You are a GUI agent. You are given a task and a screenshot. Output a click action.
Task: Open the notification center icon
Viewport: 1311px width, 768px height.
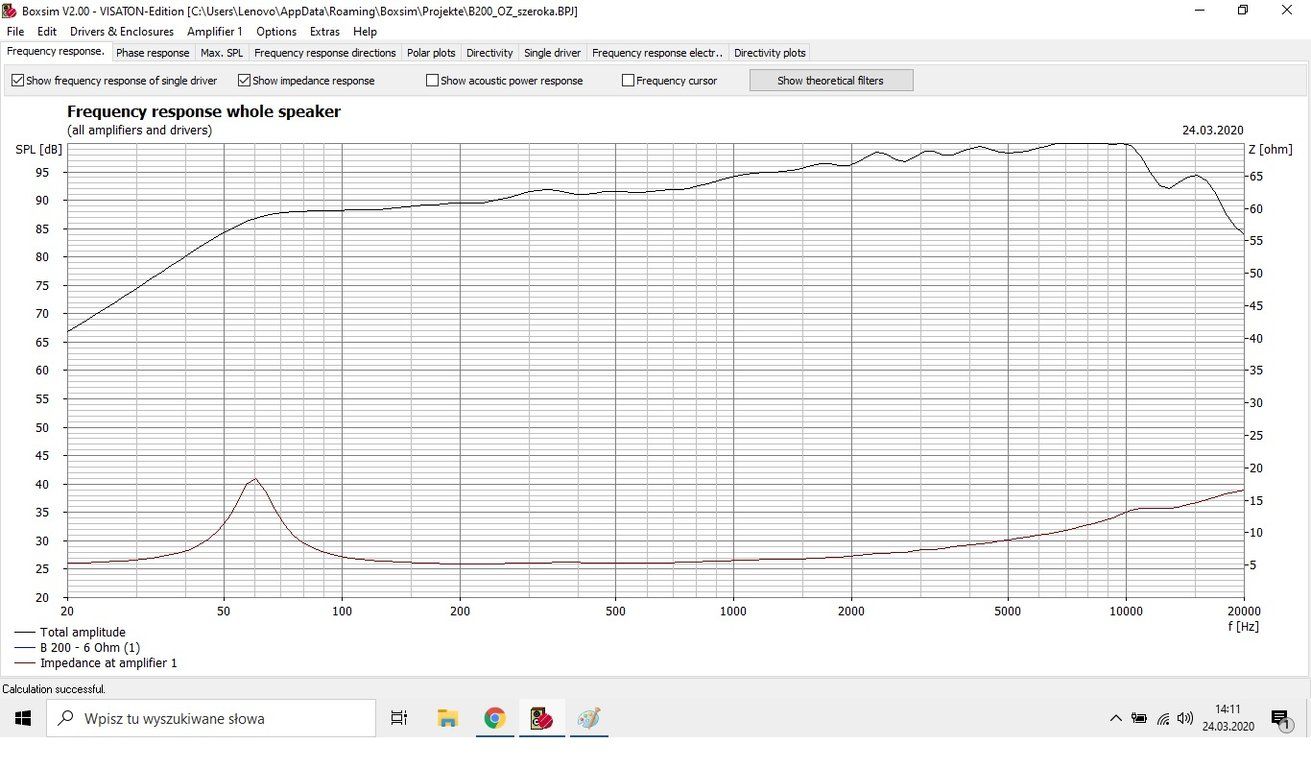click(1281, 718)
